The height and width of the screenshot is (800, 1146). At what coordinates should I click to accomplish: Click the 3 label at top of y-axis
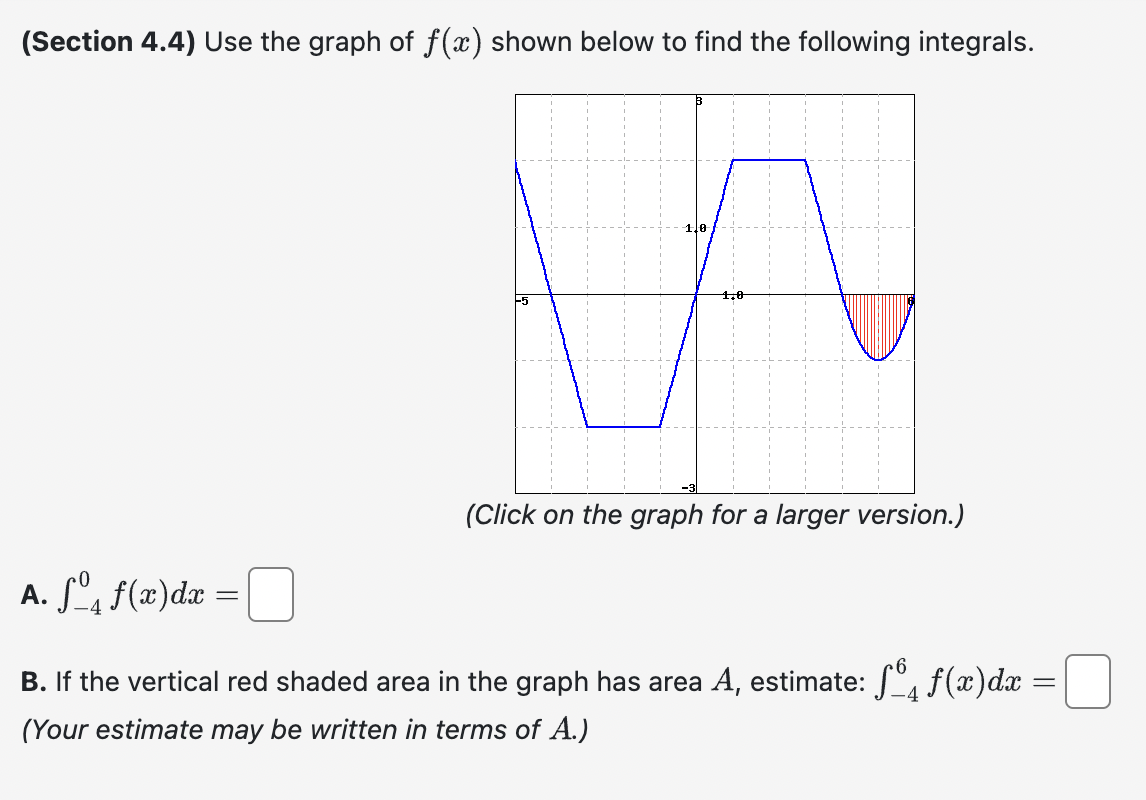(697, 100)
